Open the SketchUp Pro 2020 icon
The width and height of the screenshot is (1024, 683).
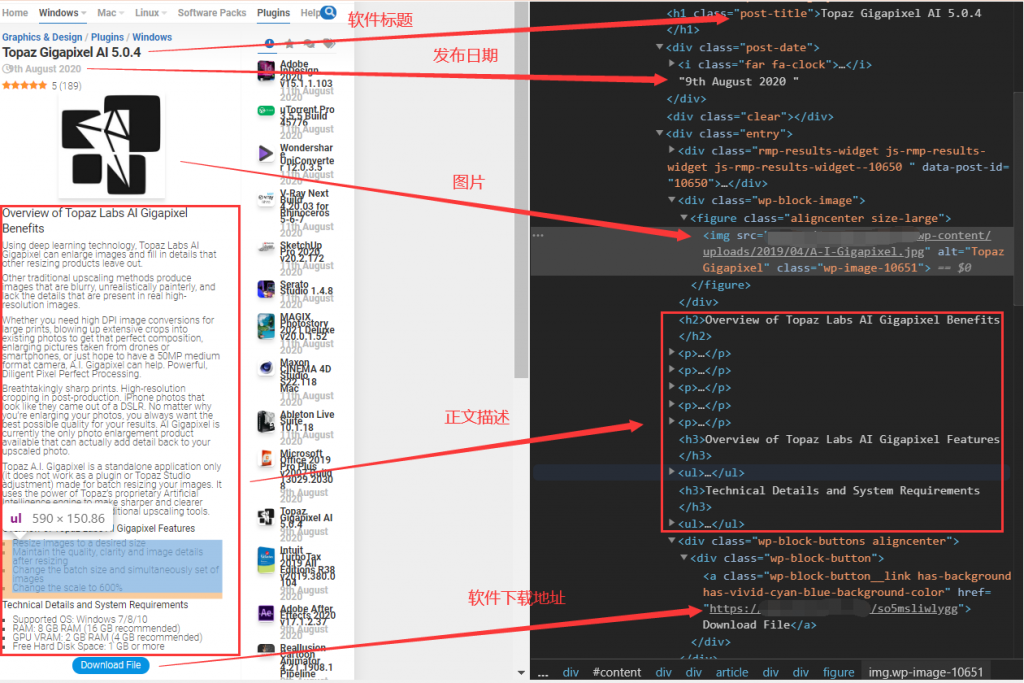click(x=266, y=247)
